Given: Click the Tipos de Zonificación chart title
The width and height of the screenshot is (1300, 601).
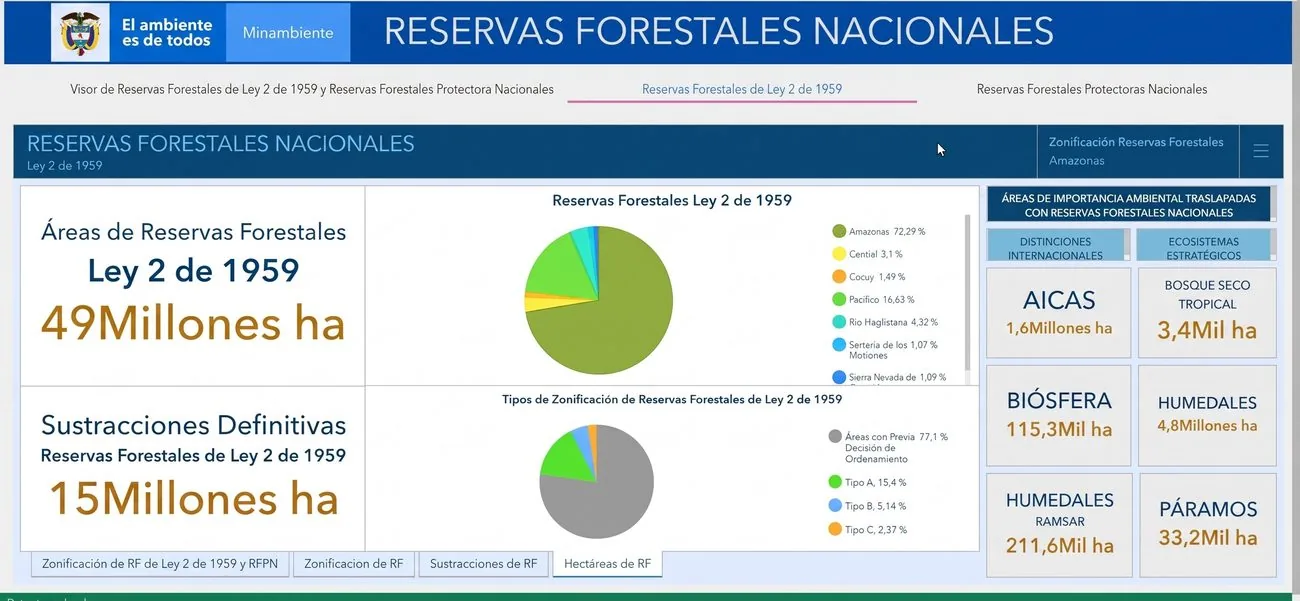Looking at the screenshot, I should click(x=672, y=399).
